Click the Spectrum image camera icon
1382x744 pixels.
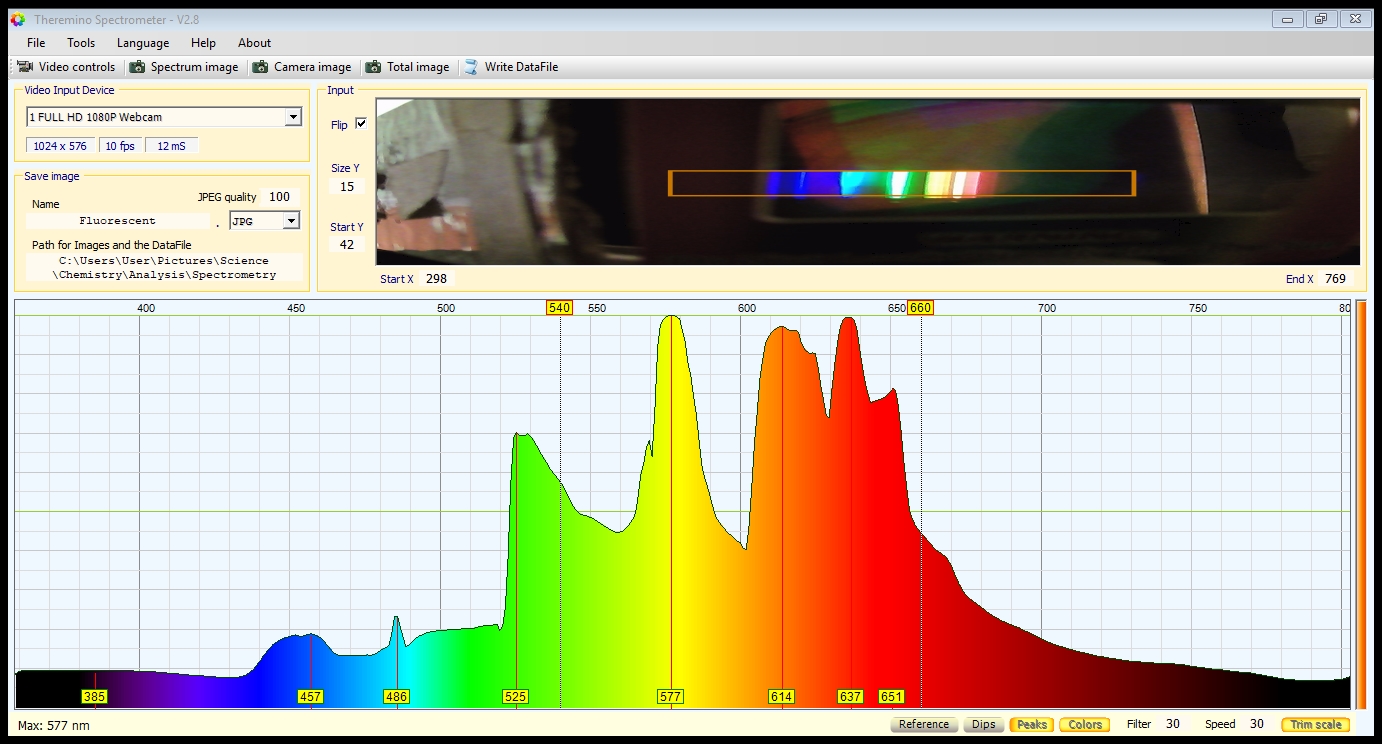point(138,67)
